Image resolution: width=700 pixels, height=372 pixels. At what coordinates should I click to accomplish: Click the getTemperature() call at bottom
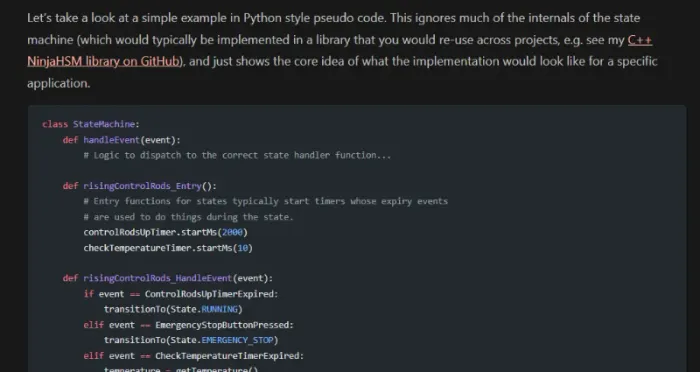click(217, 369)
